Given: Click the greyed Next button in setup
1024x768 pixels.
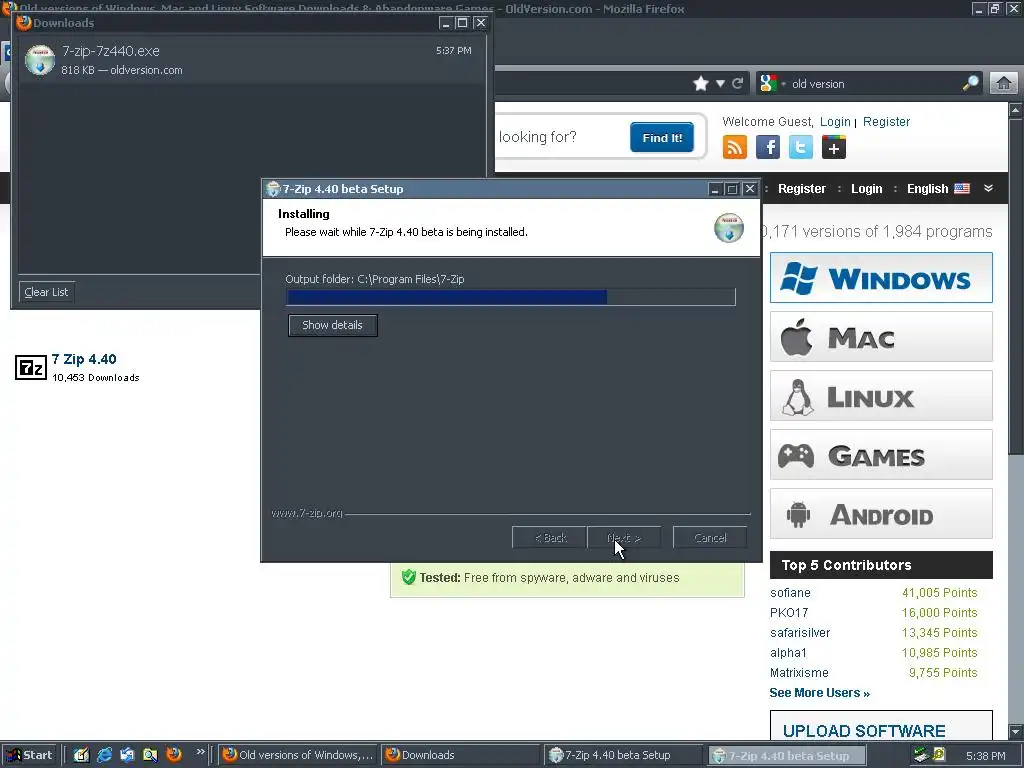Looking at the screenshot, I should [x=624, y=538].
